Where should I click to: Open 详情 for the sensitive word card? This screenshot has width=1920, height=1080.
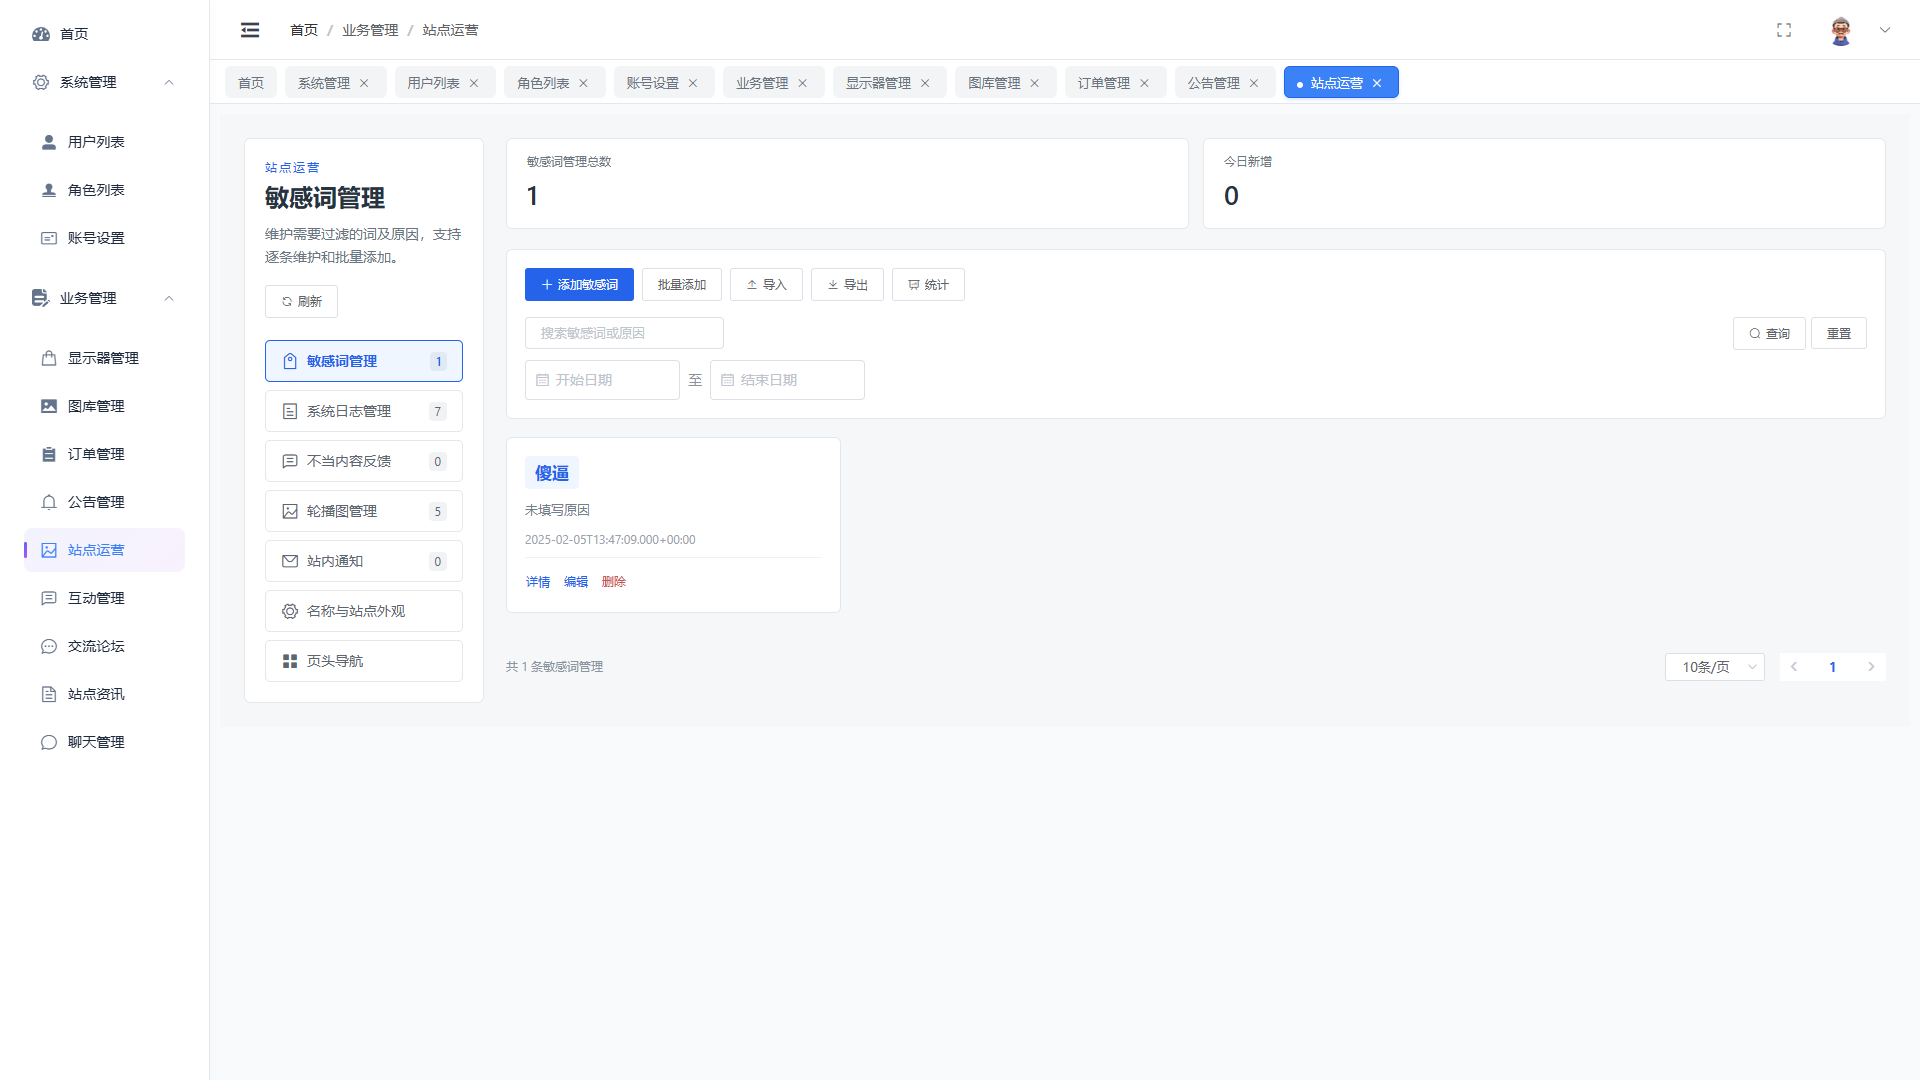tap(538, 582)
